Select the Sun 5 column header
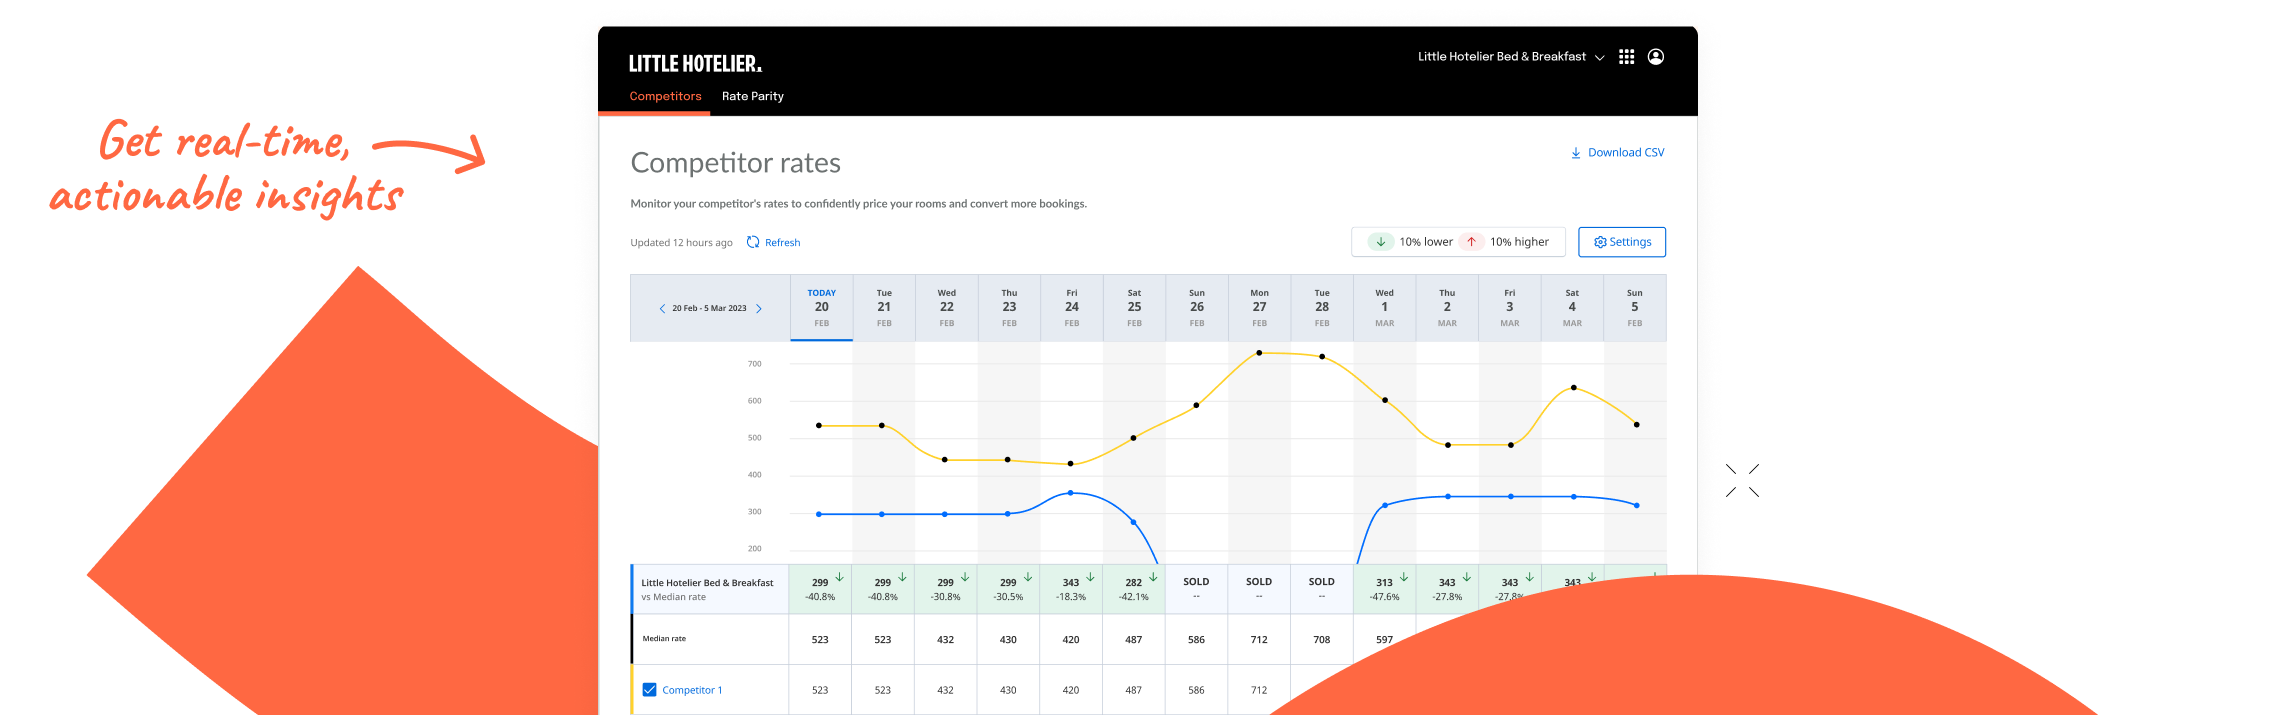Image resolution: width=2296 pixels, height=715 pixels. coord(1635,308)
